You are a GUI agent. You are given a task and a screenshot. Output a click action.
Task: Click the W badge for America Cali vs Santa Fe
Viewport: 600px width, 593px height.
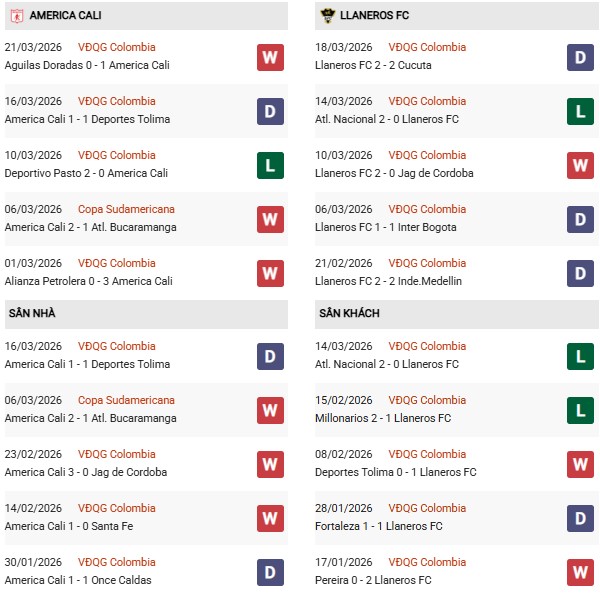(270, 518)
